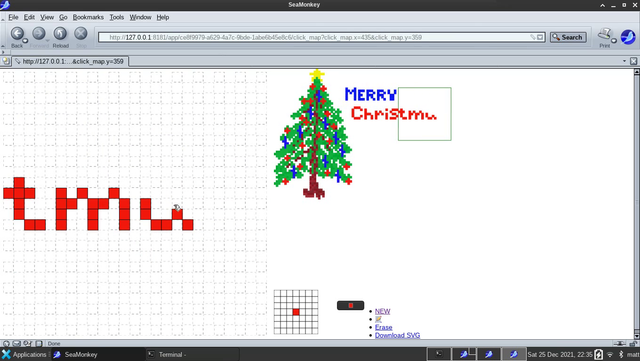Click the battery indicator tray icon
Image resolution: width=640 pixels, height=361 pixels.
pos(598,354)
